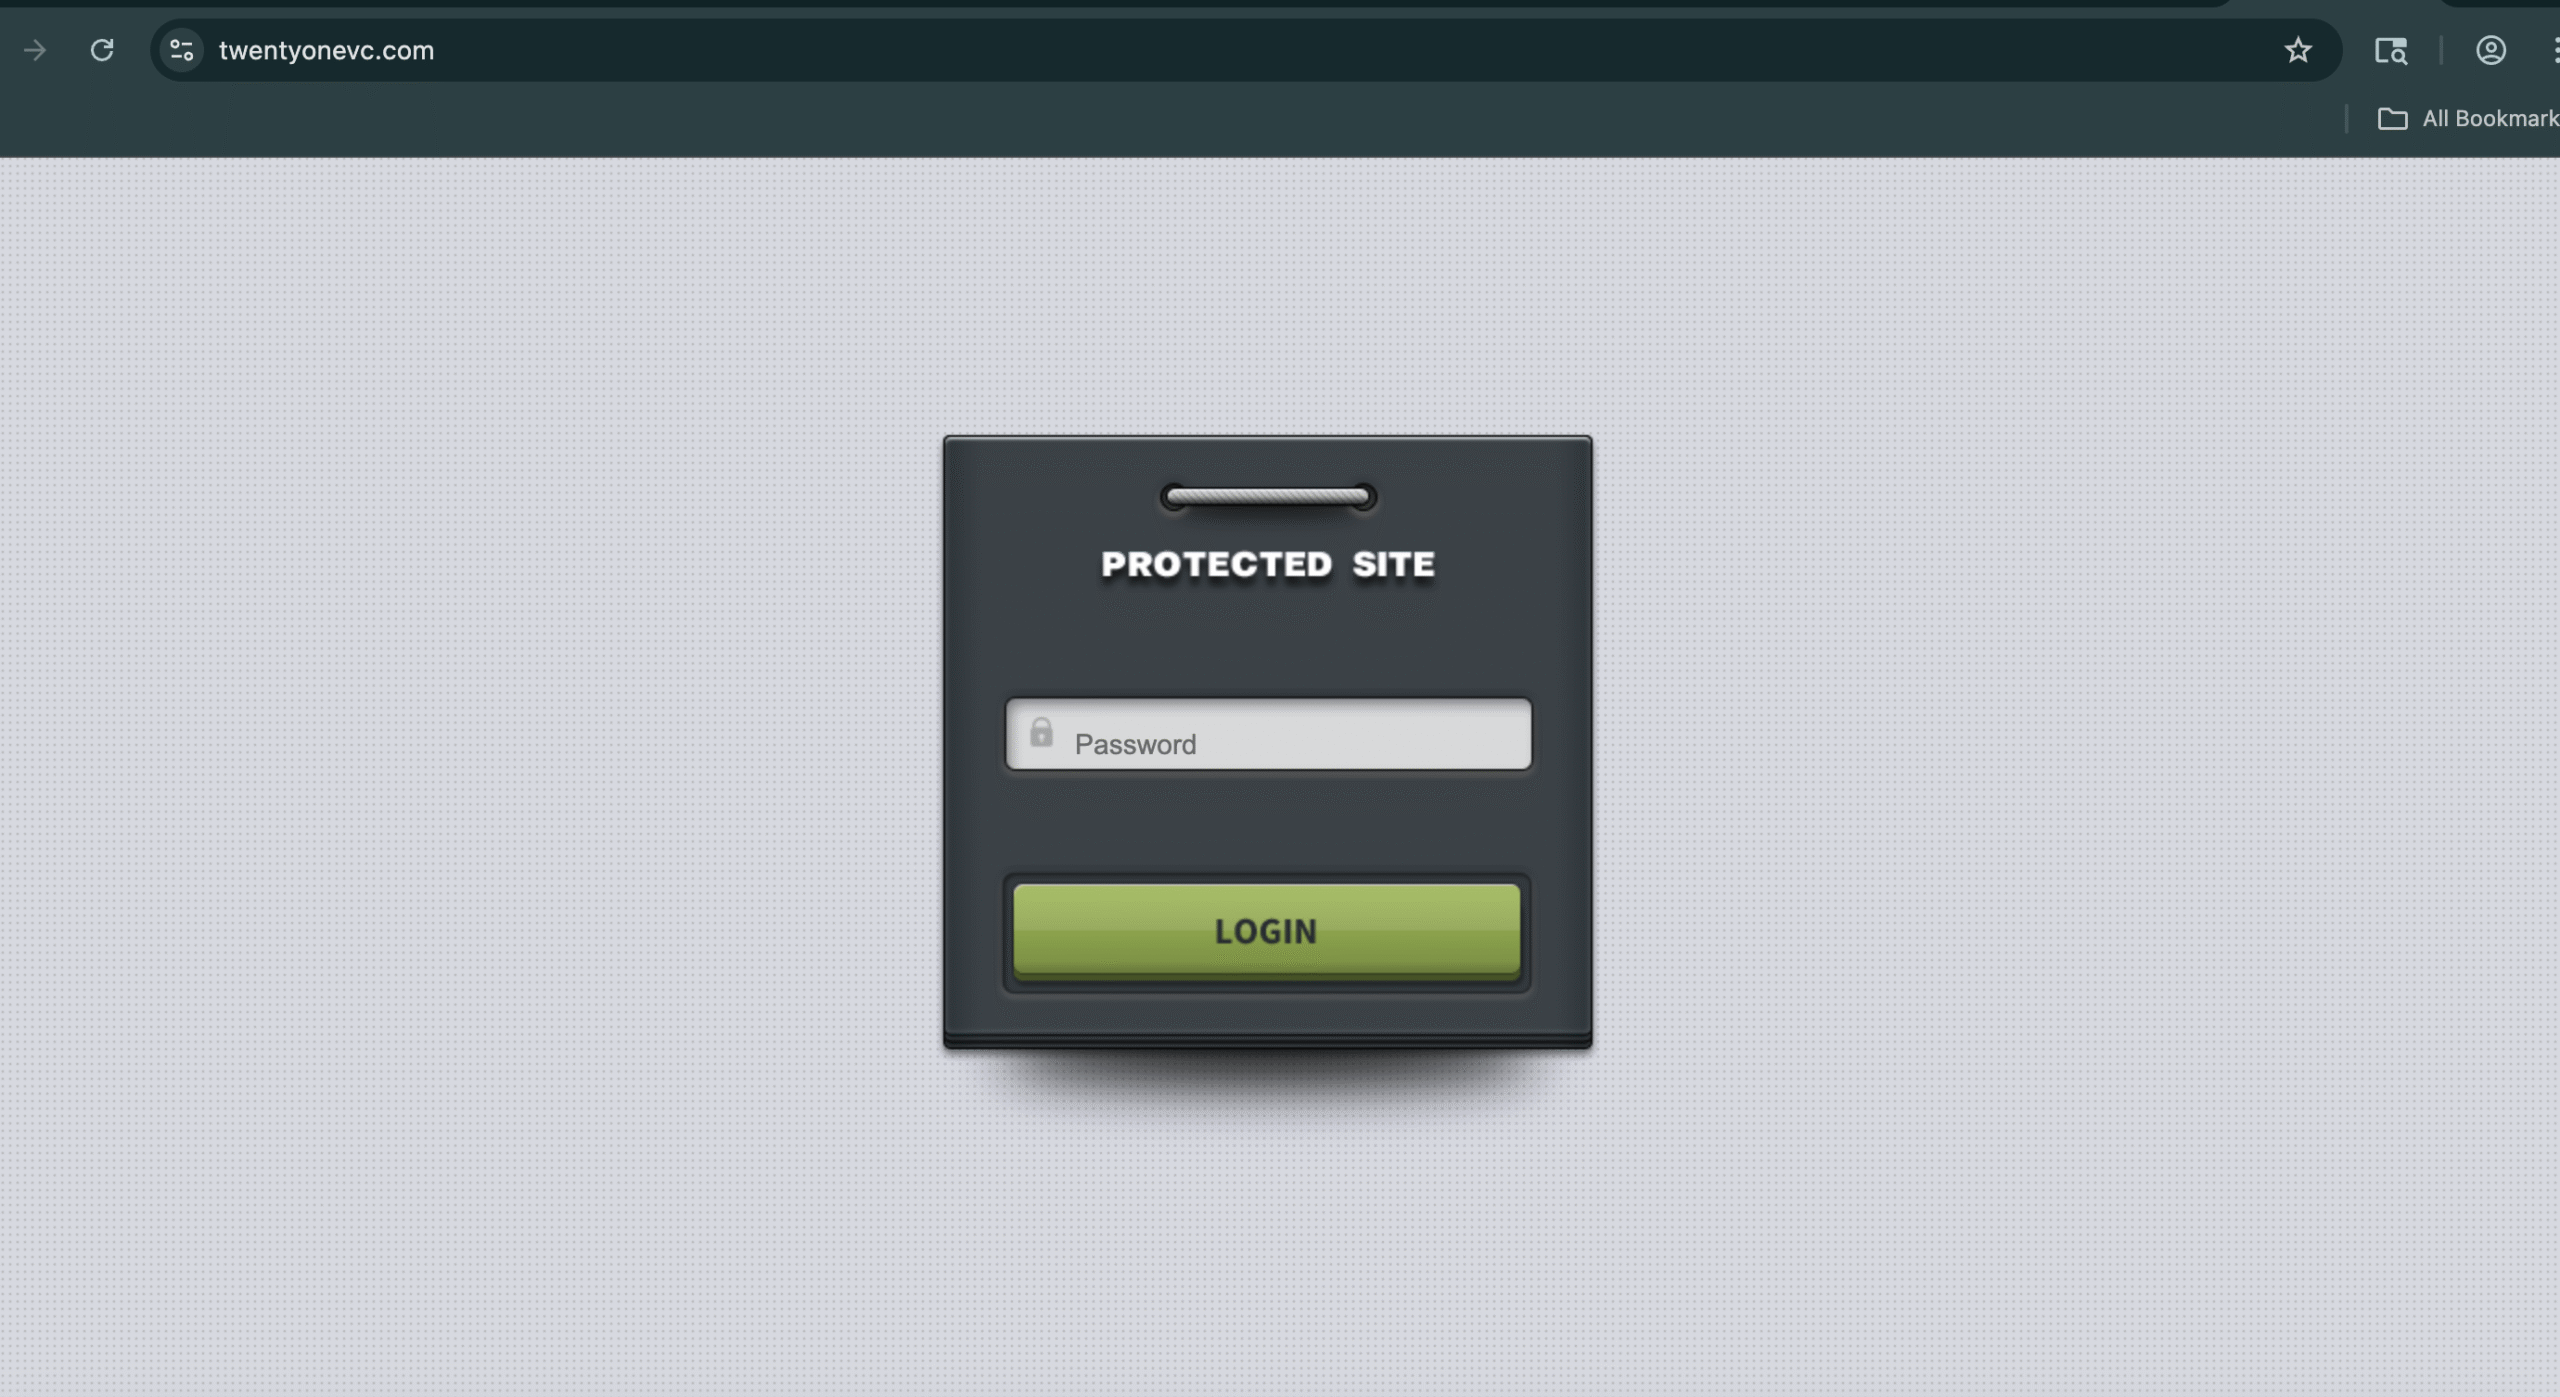Select the twentyonevc.com URL text
Viewport: 2560px width, 1397px height.
(326, 51)
